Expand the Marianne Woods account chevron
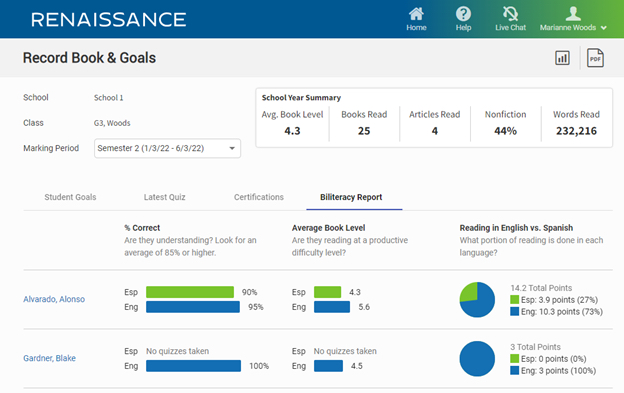The height and width of the screenshot is (393, 624). pos(604,28)
